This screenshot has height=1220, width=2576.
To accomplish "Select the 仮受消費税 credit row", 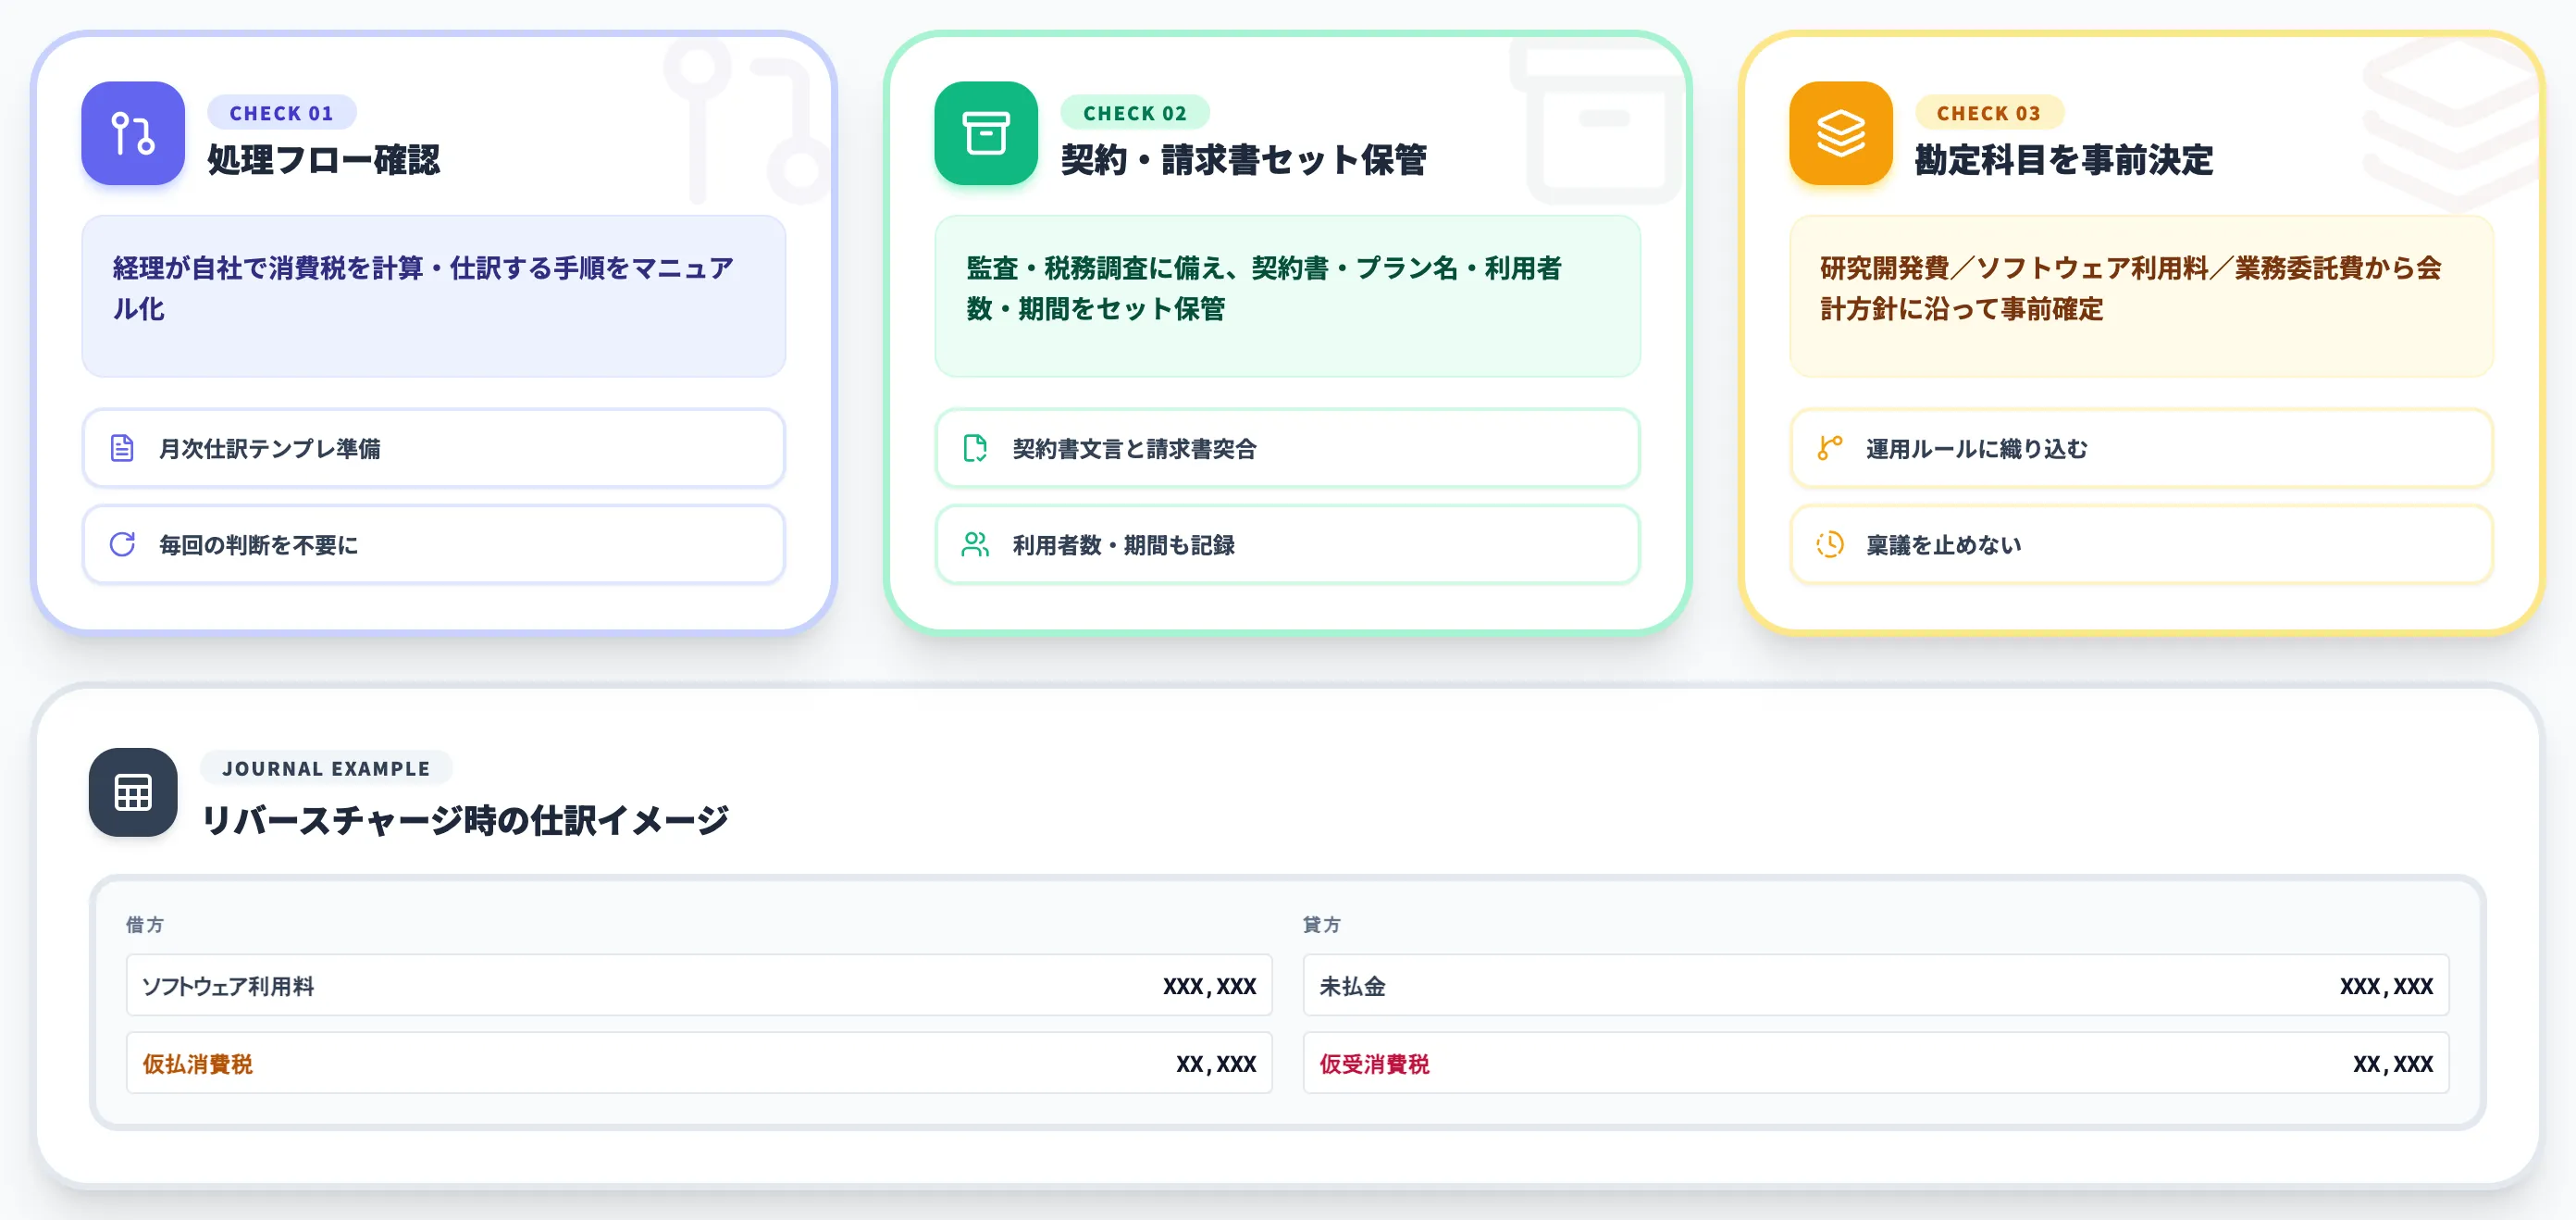I will pos(1876,1063).
